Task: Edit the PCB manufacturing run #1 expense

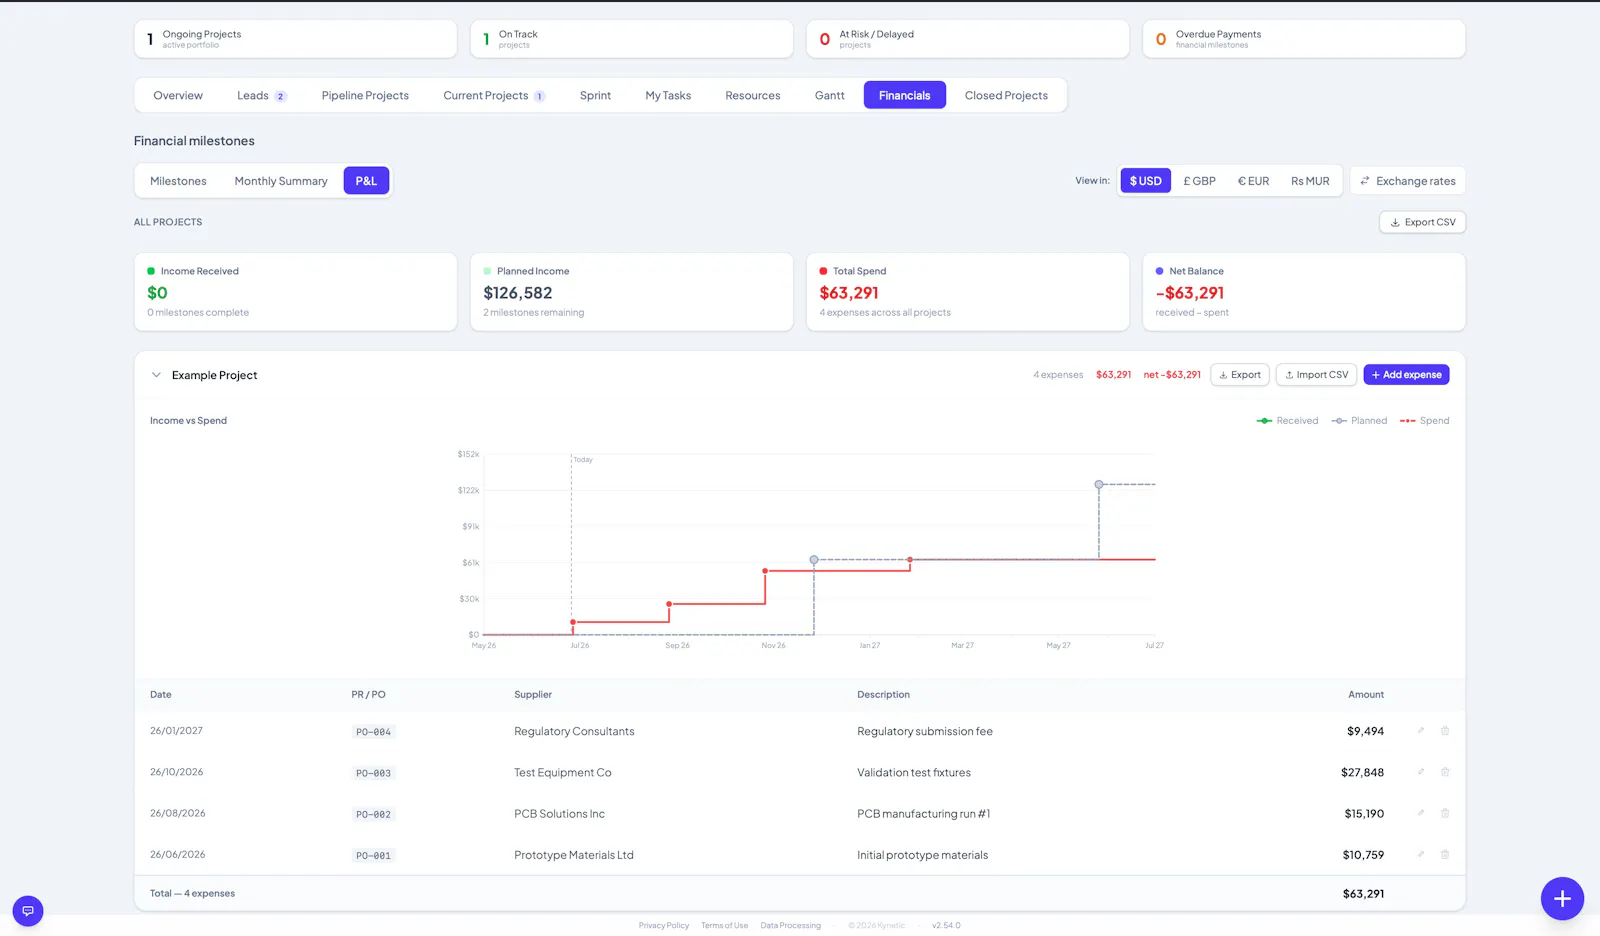Action: 1420,813
